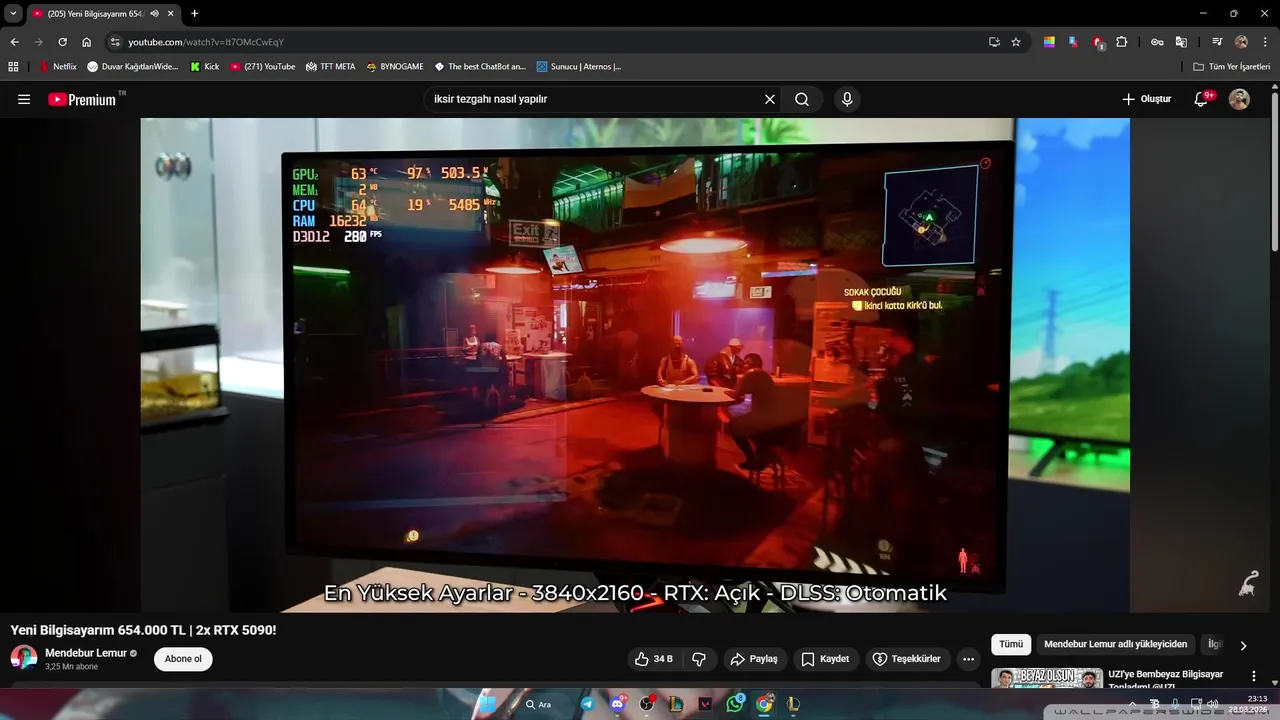
Task: Reload the current page
Action: [x=62, y=42]
